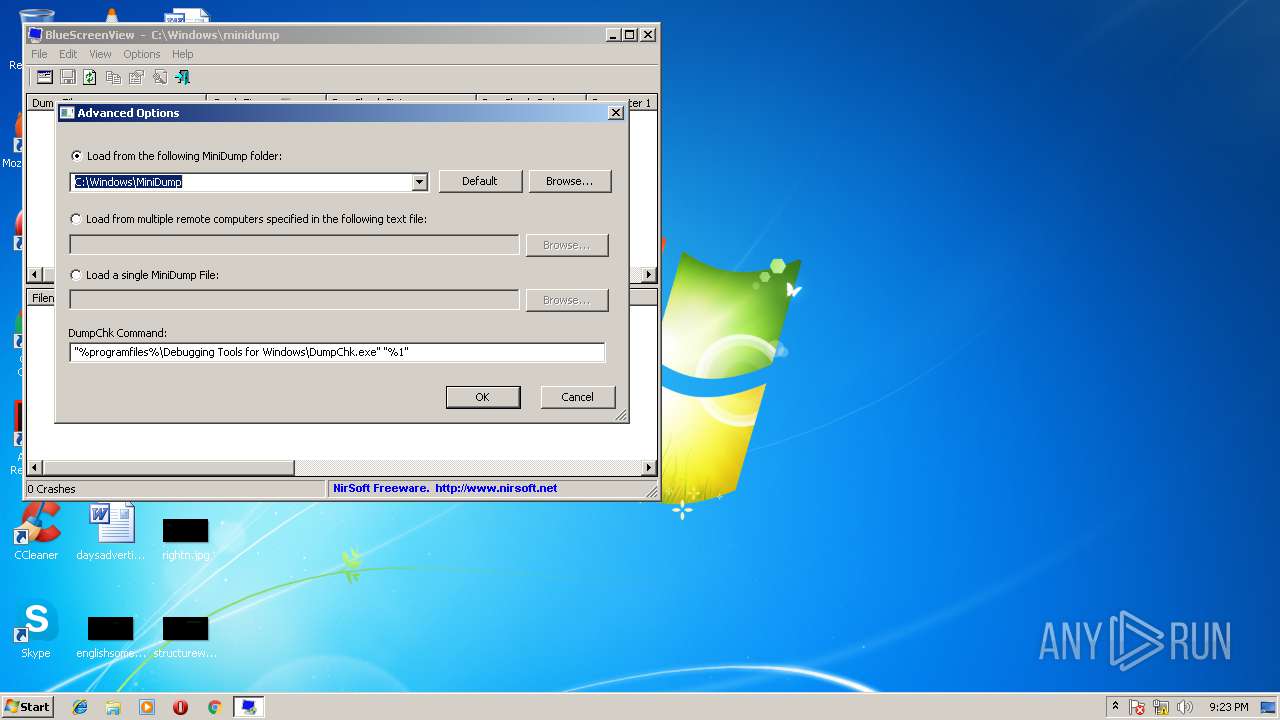Open the Properties toolbar icon
The height and width of the screenshot is (720, 1280).
point(136,77)
